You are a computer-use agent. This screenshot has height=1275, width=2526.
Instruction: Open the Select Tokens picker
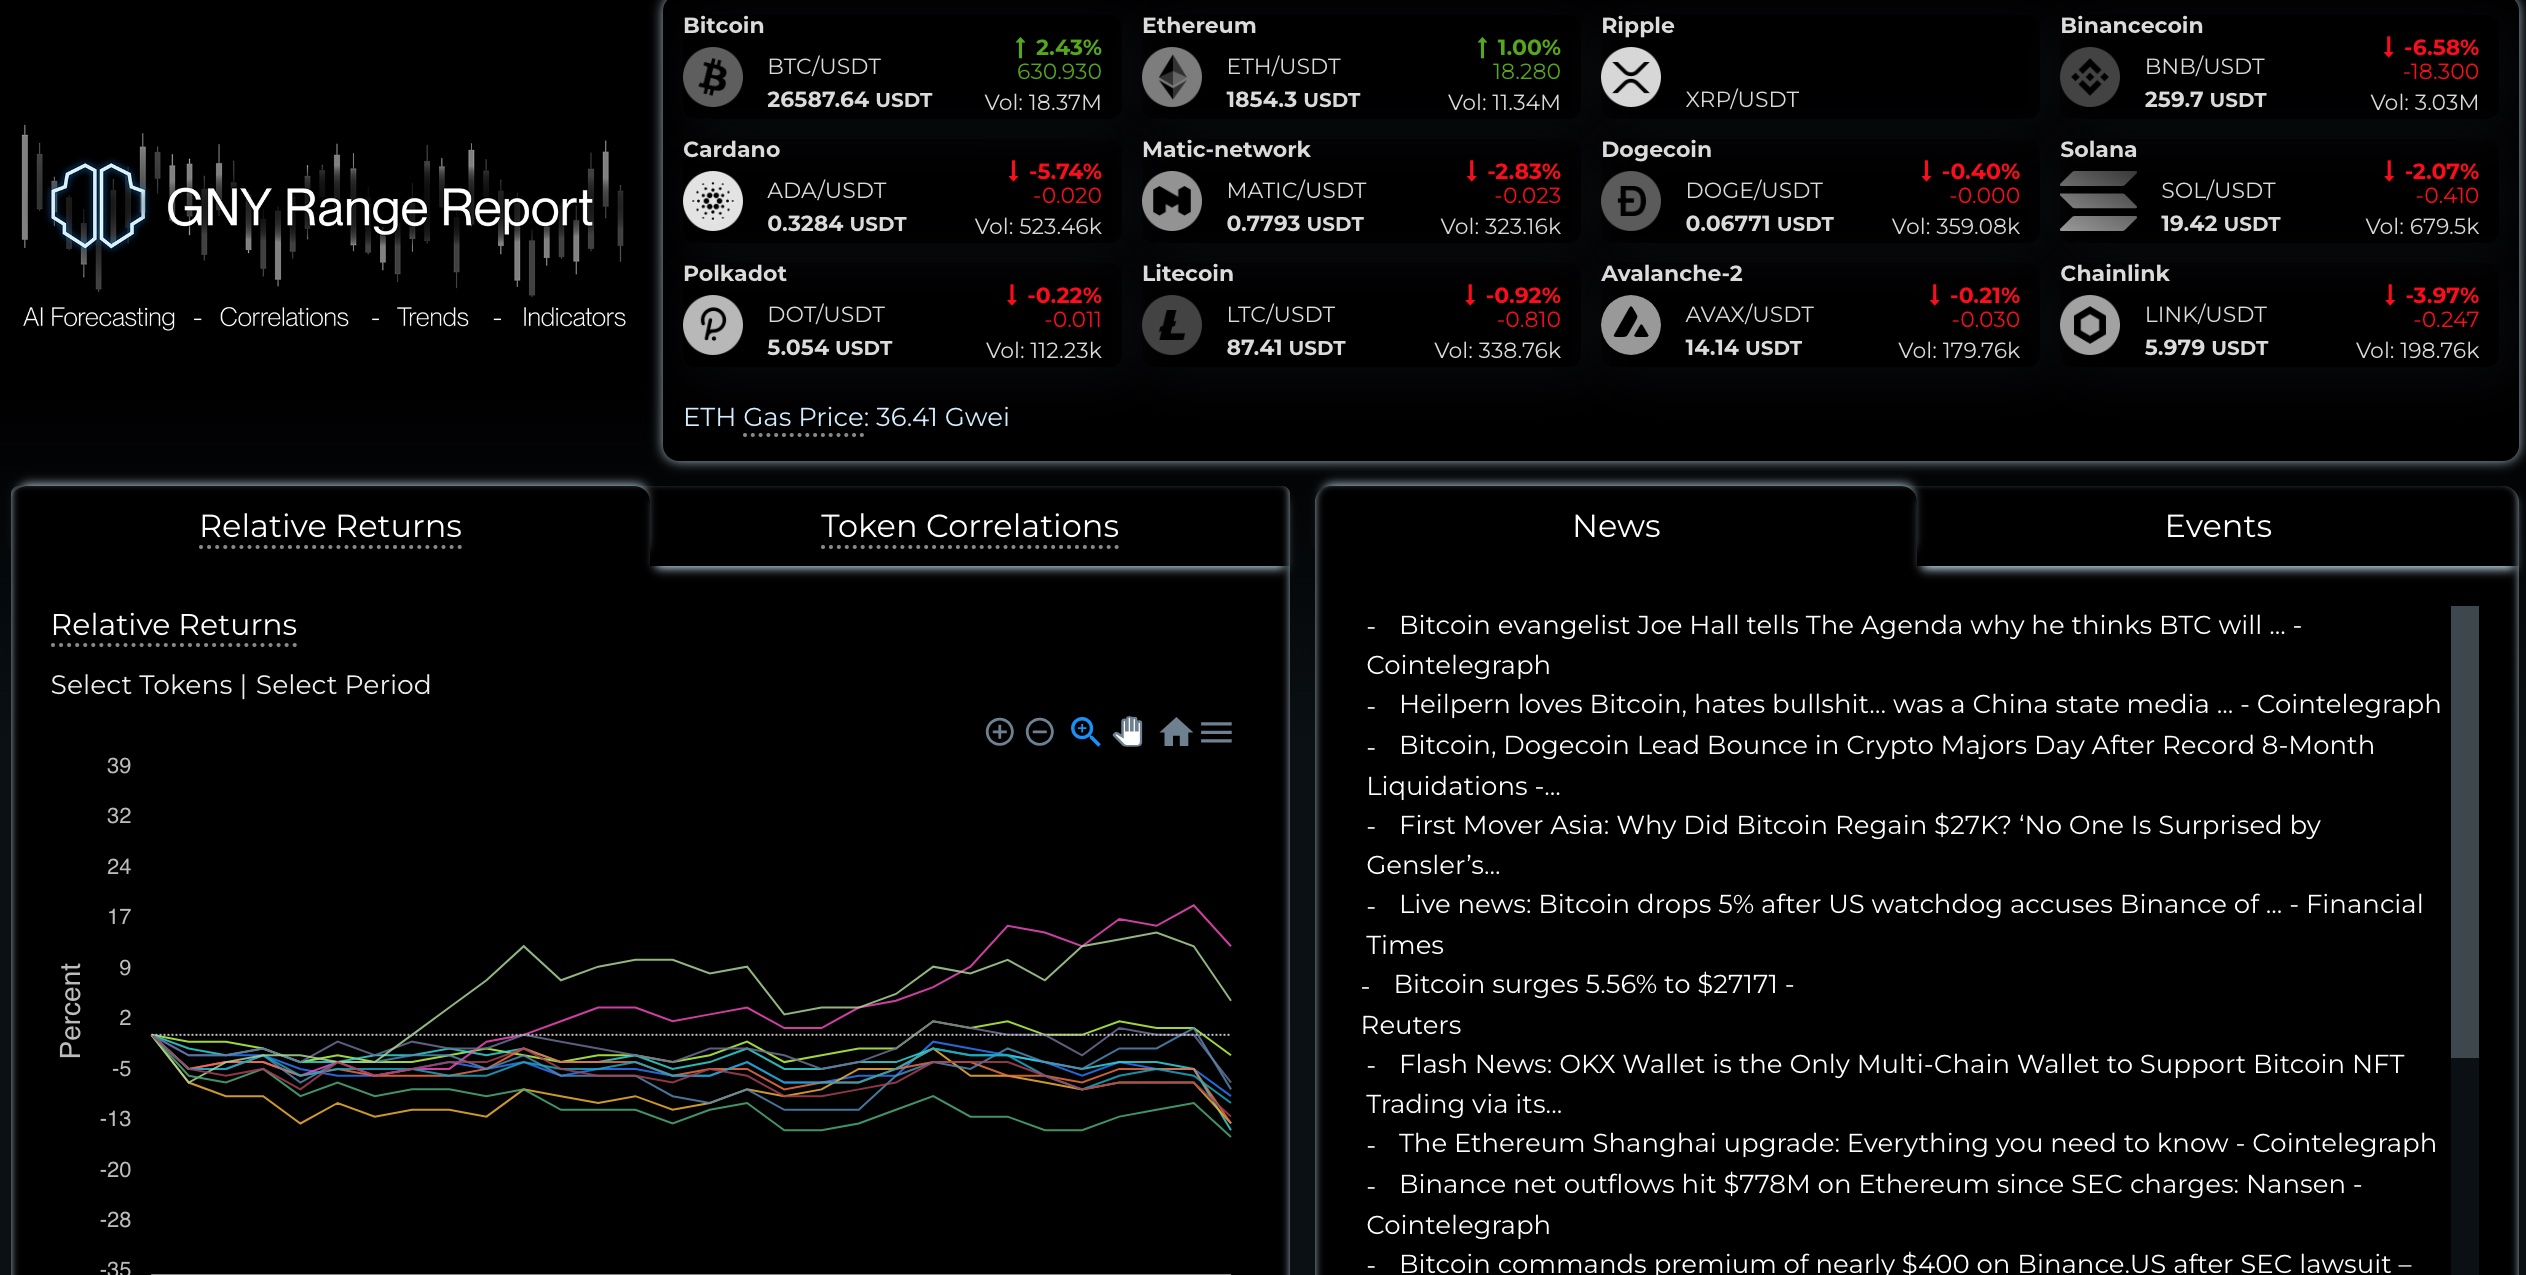141,685
